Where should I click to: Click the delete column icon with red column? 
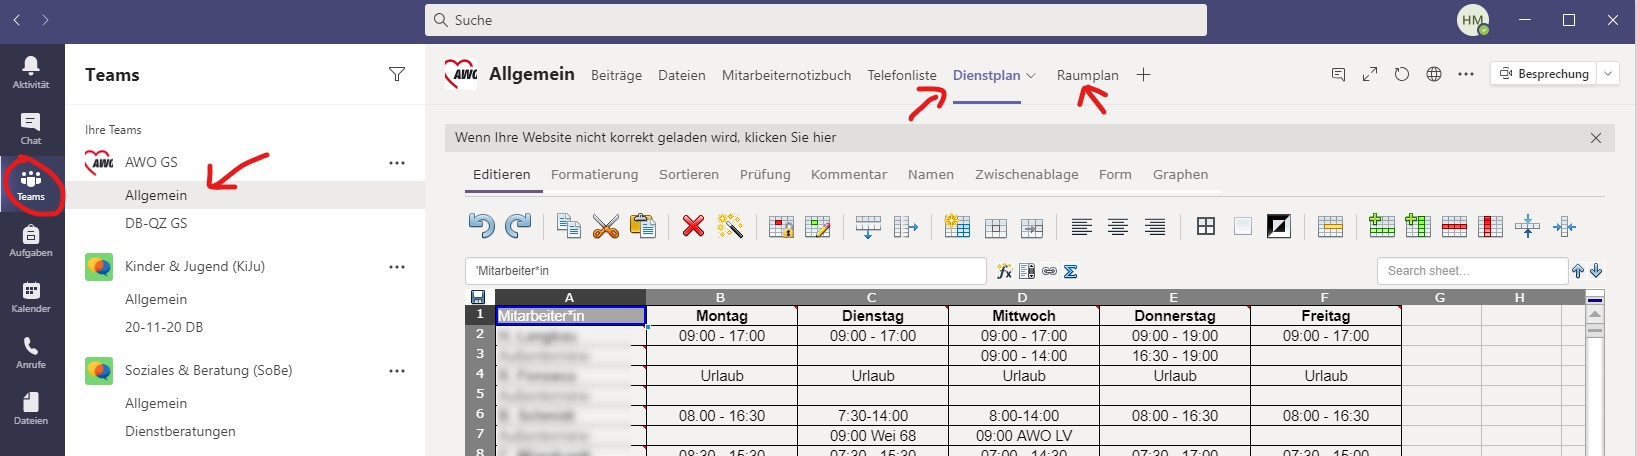[x=1491, y=227]
